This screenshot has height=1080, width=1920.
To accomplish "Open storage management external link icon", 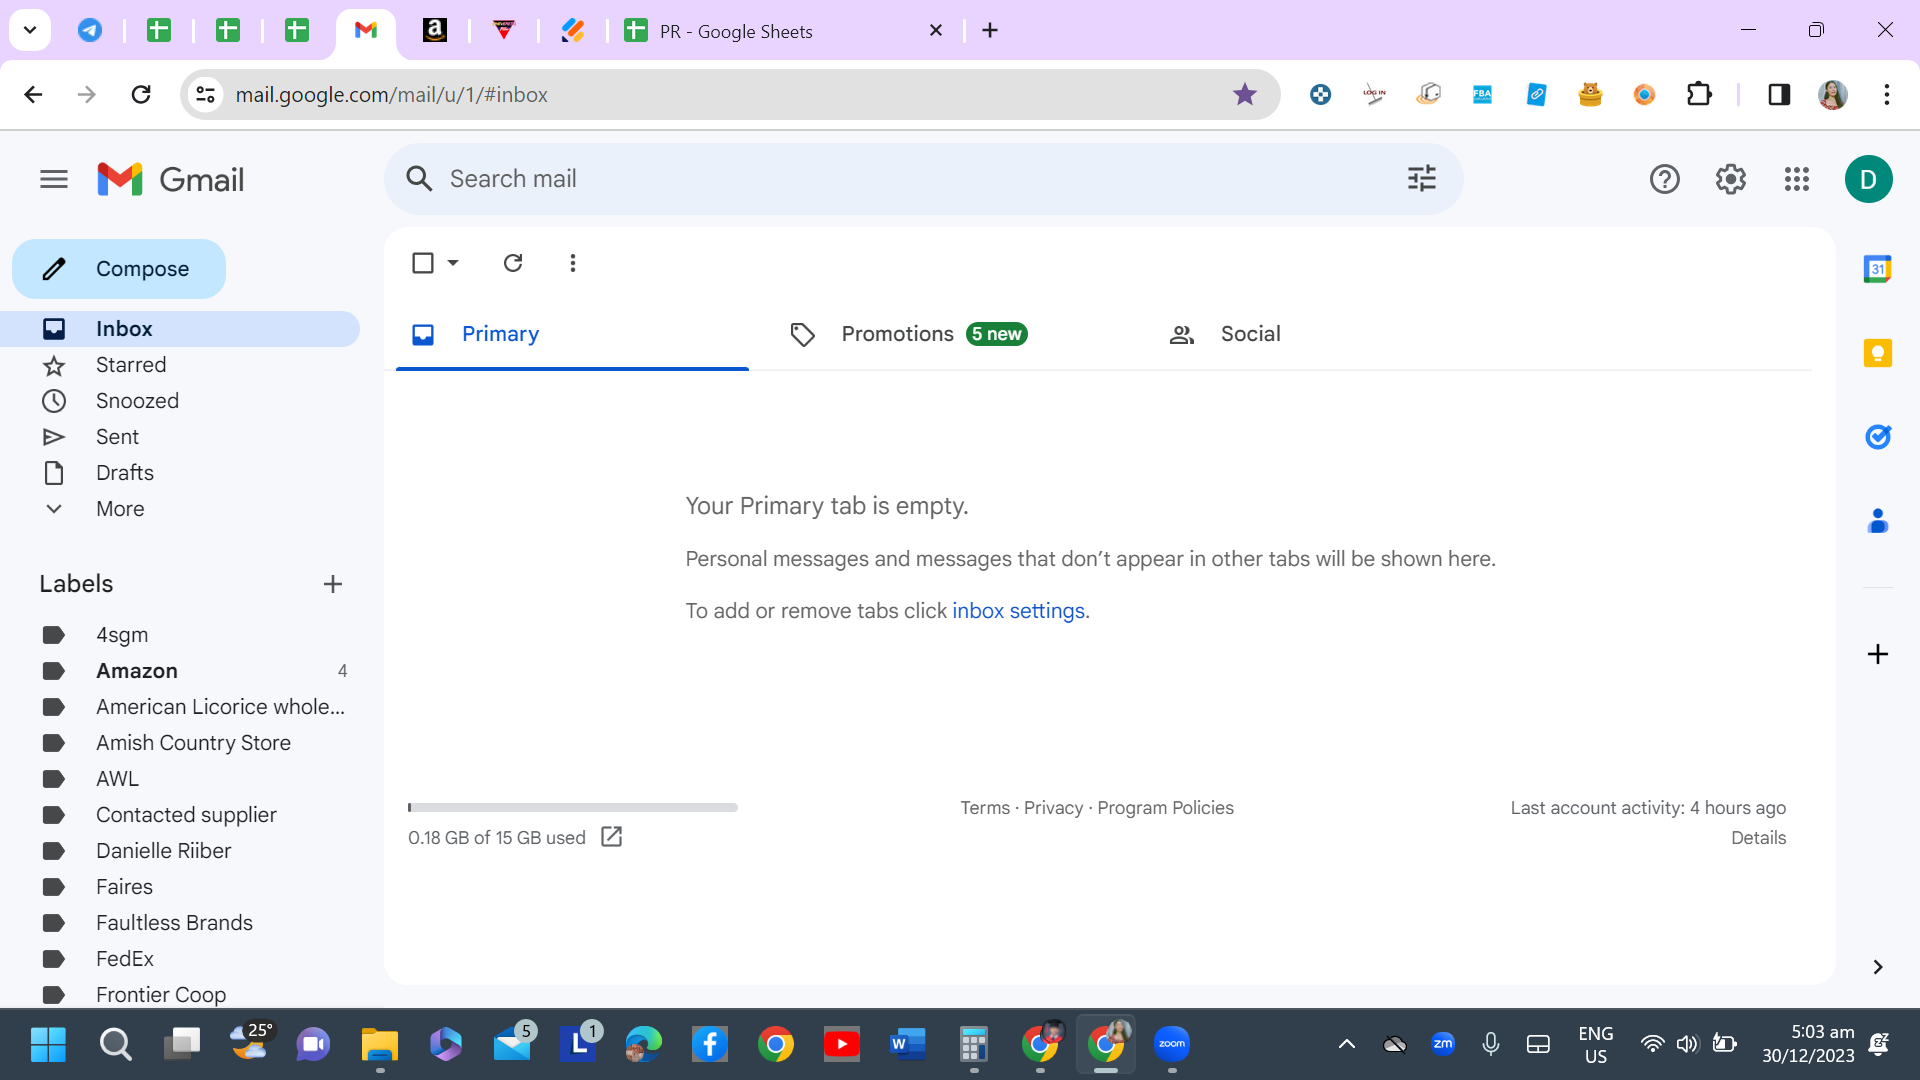I will (x=611, y=837).
